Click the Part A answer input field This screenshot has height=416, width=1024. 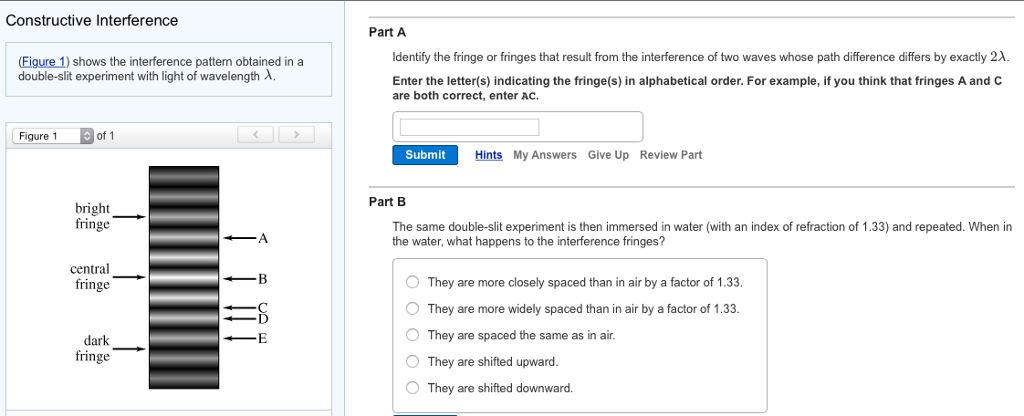point(470,127)
